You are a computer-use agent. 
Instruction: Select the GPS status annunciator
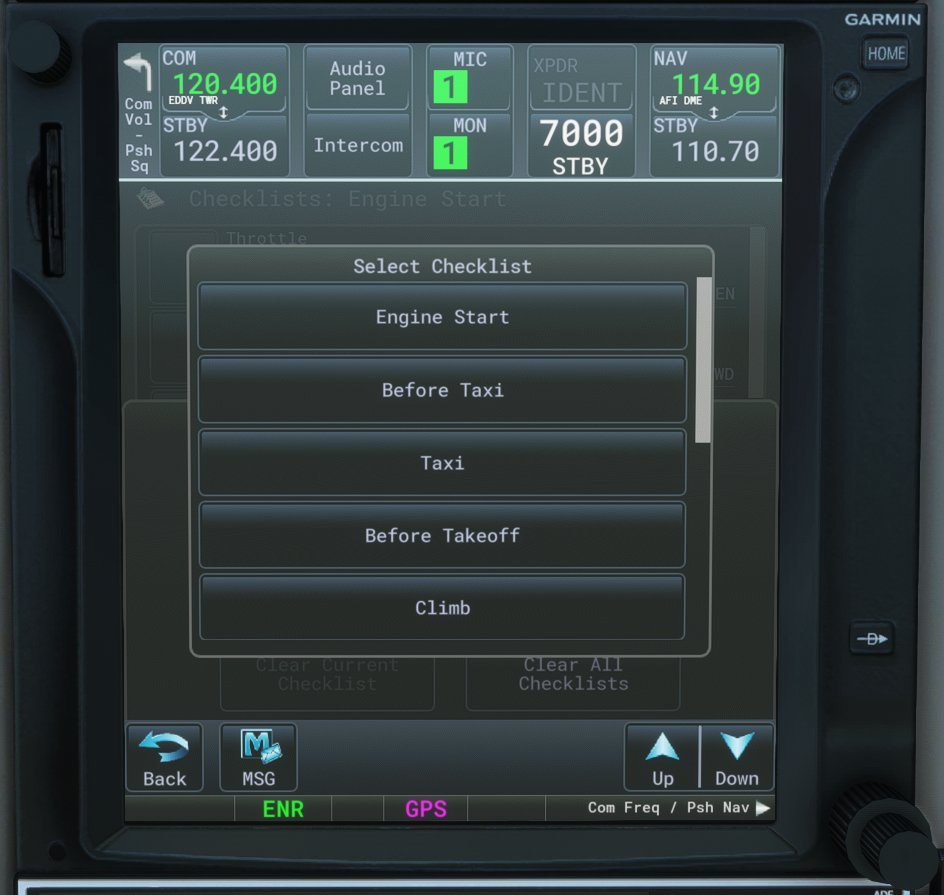(425, 808)
